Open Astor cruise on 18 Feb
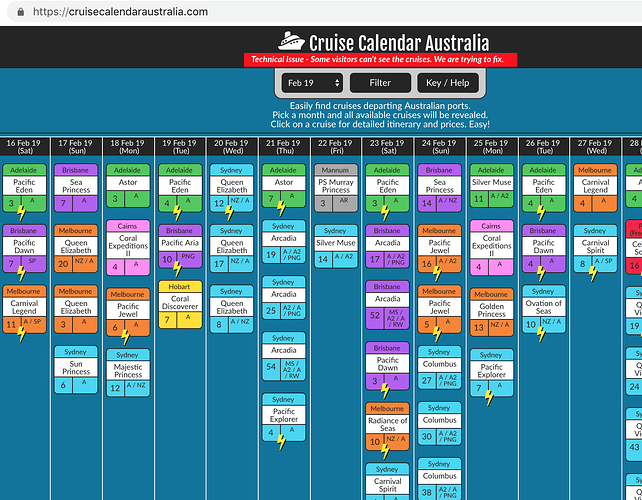Screen dimensions: 642x500 (128, 186)
